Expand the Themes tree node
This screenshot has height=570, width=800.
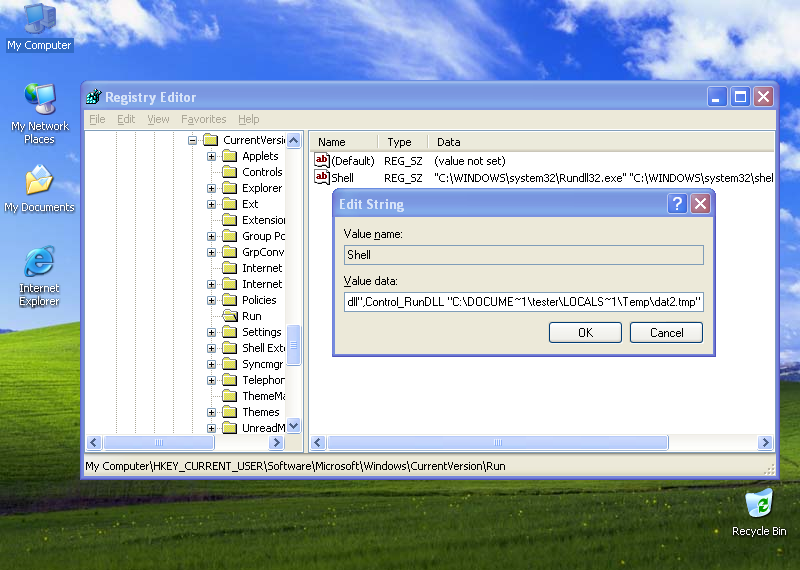[x=211, y=412]
